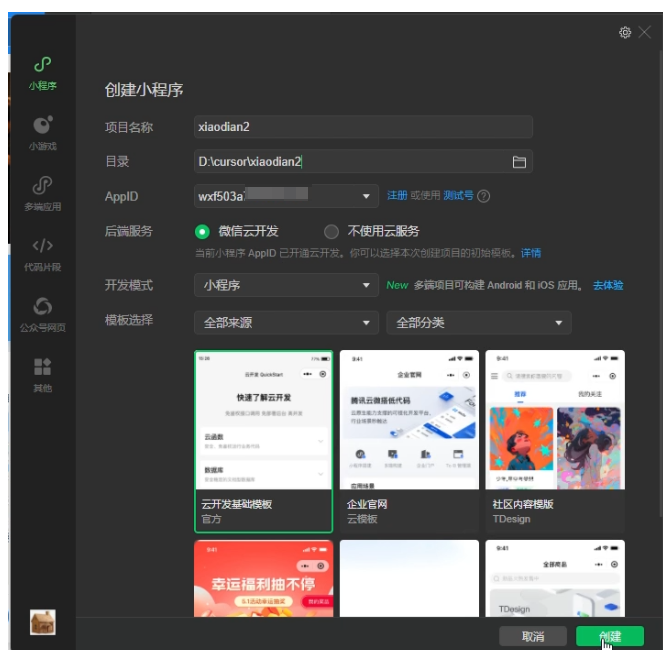Select the 云开发基础模板 template
The width and height of the screenshot is (667, 656).
pos(264,441)
